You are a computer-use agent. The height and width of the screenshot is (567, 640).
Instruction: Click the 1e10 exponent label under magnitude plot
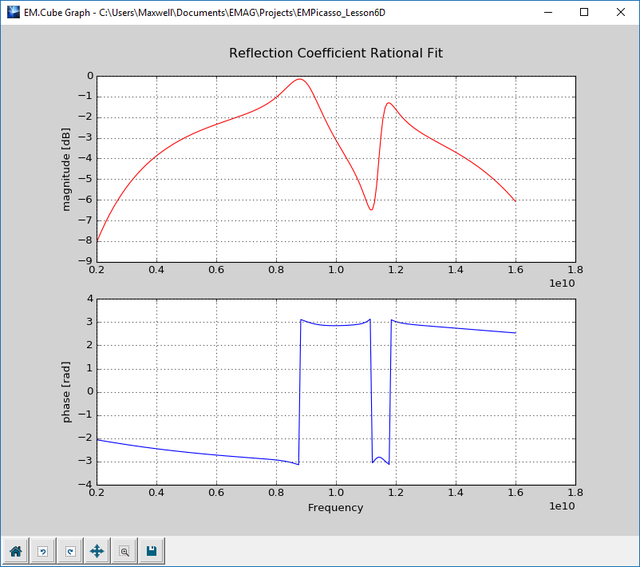pos(564,284)
